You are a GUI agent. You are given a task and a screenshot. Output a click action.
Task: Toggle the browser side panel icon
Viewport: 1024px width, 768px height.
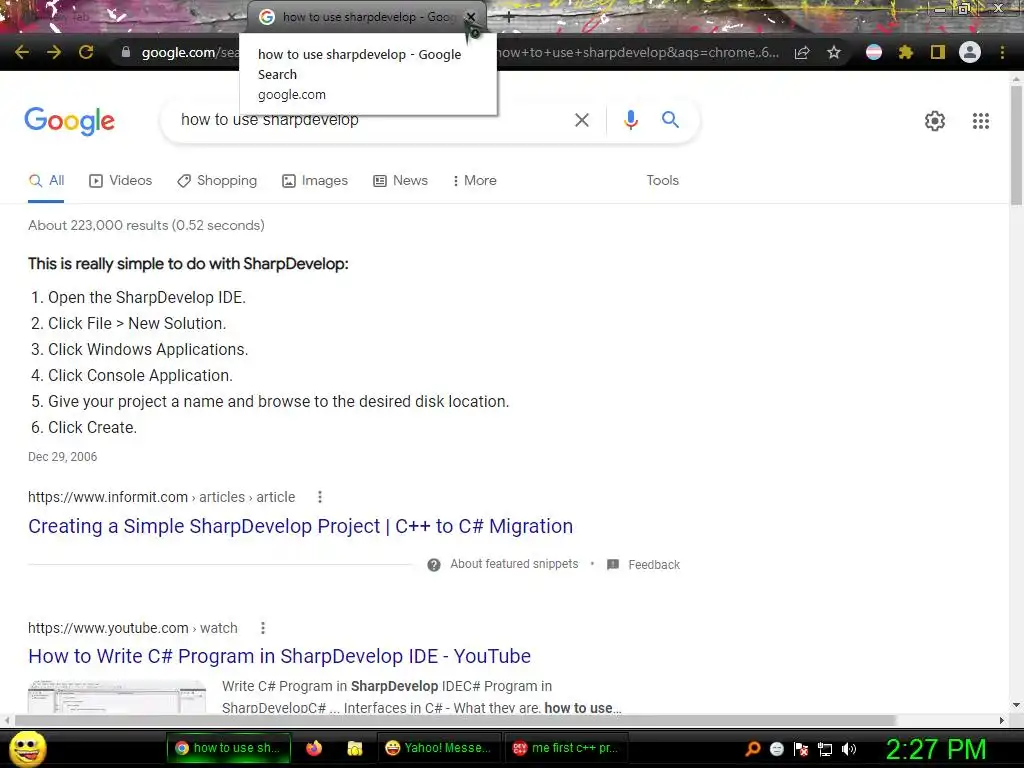tap(938, 52)
